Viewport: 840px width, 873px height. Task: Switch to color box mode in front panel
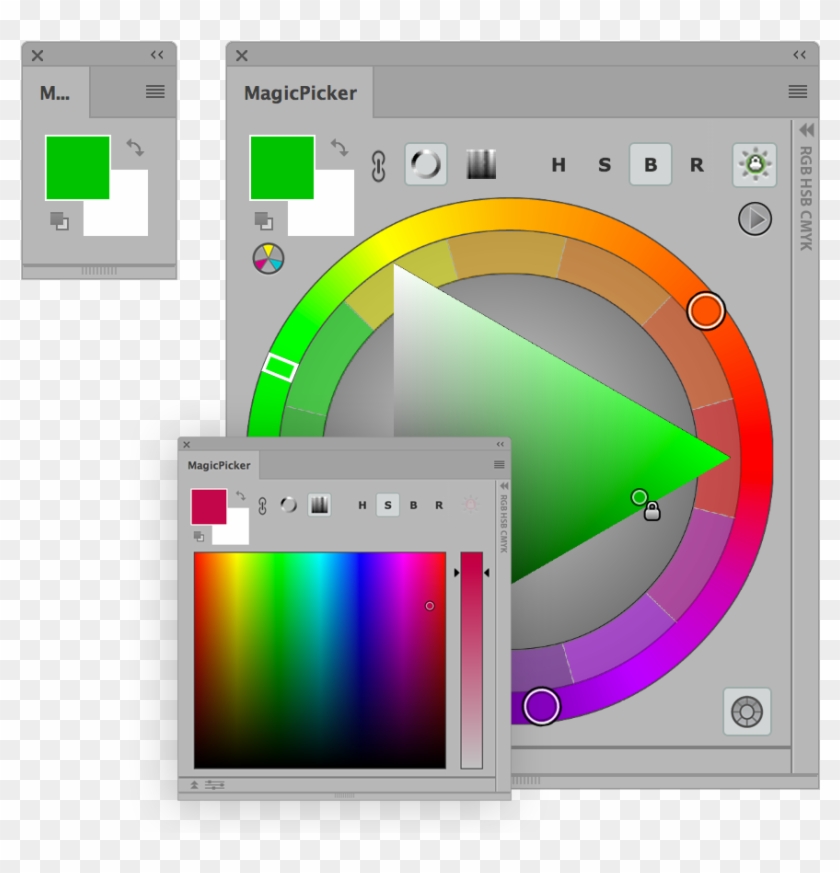point(319,505)
